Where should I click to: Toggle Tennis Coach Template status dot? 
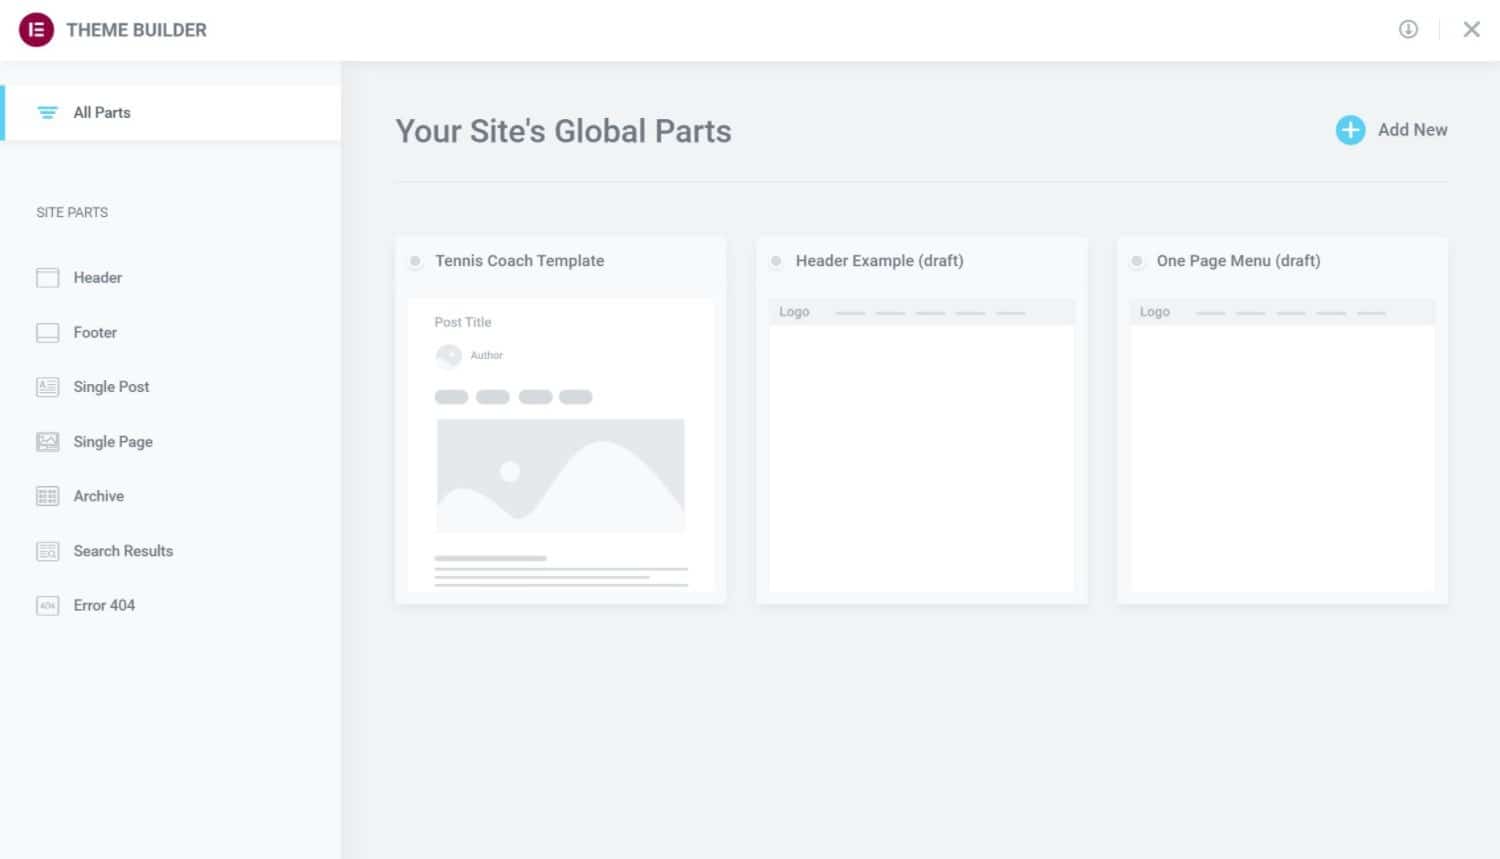coord(415,261)
